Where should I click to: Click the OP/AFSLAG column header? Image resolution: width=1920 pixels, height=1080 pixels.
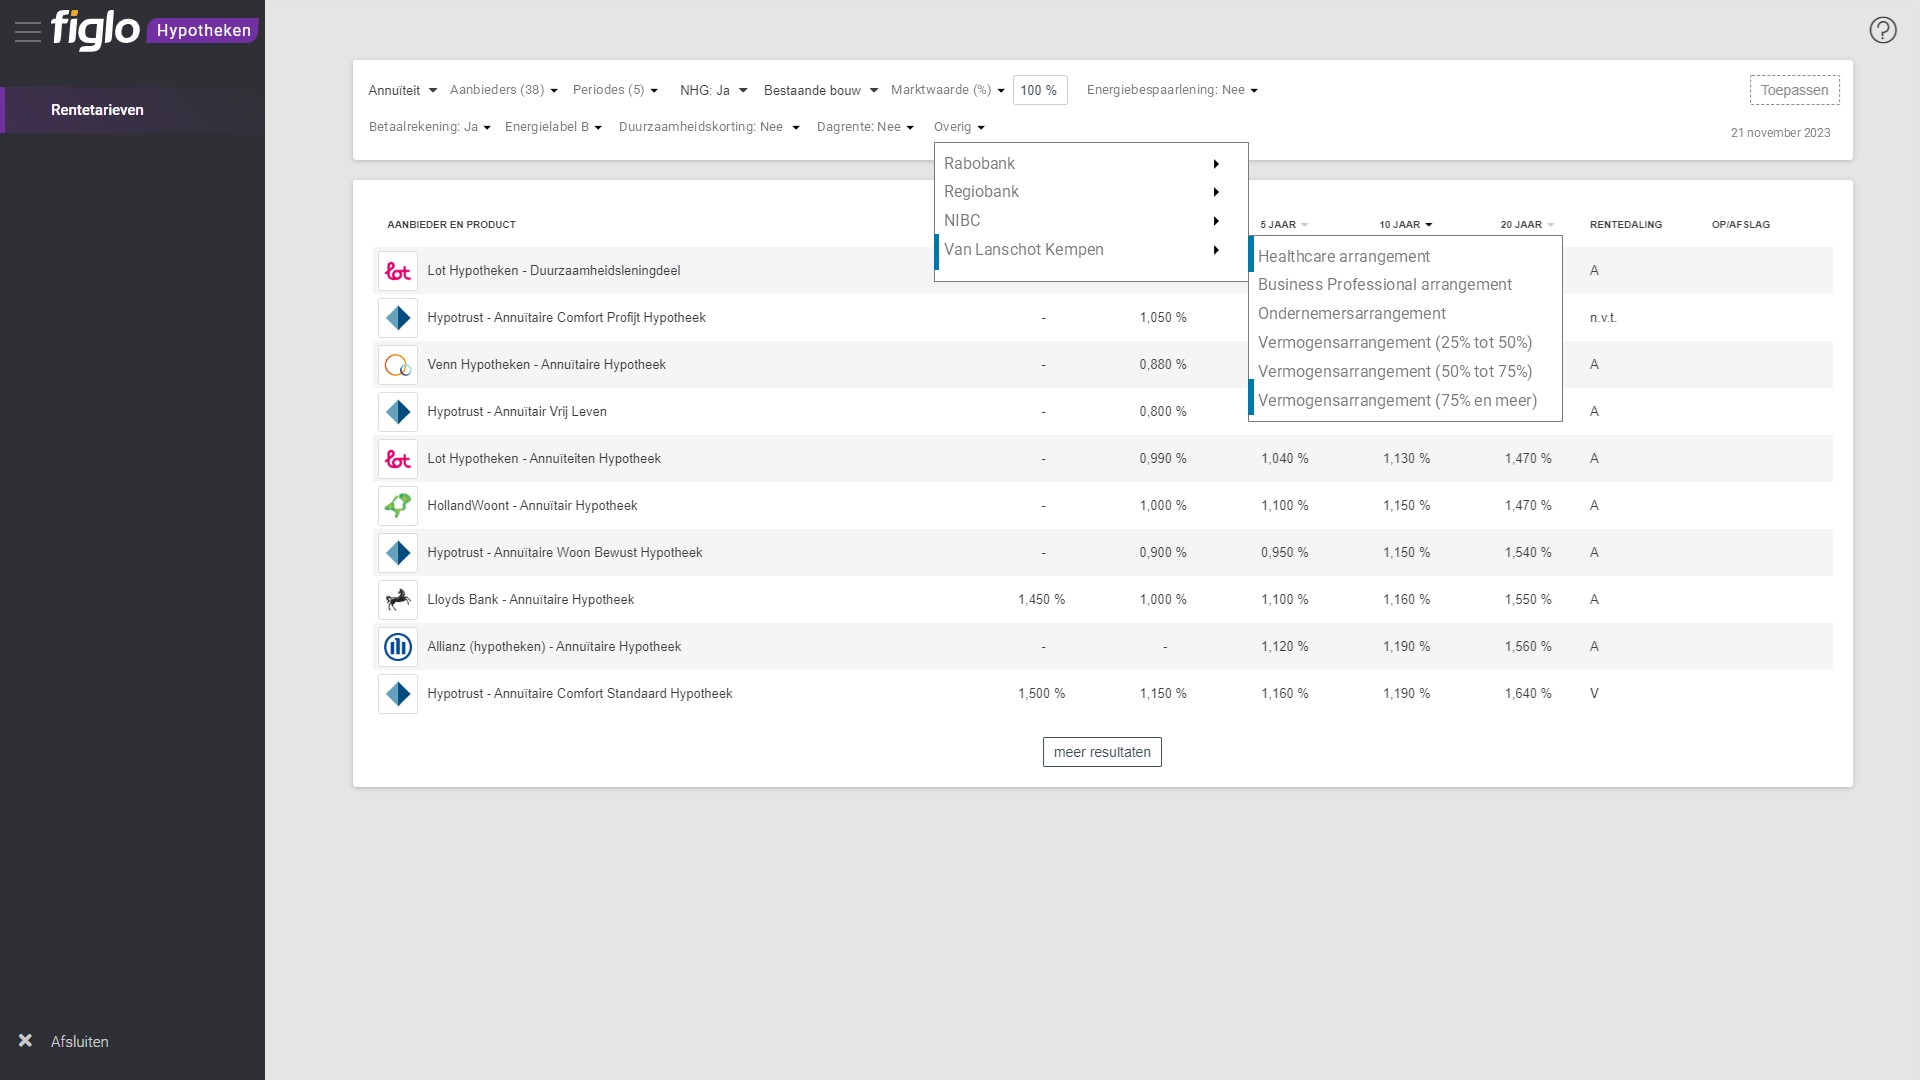click(x=1740, y=225)
